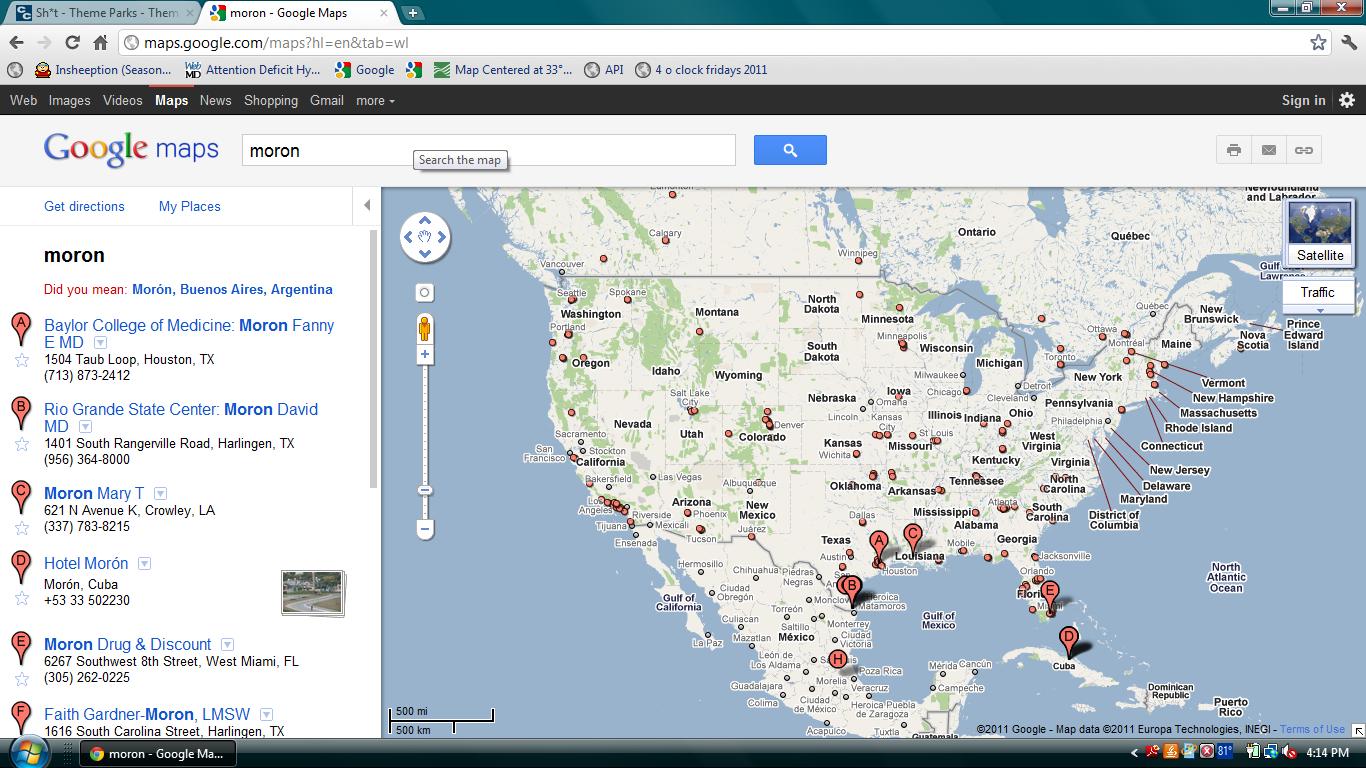Expand options for Rio Grande State Center
This screenshot has height=768, width=1366.
click(x=85, y=427)
